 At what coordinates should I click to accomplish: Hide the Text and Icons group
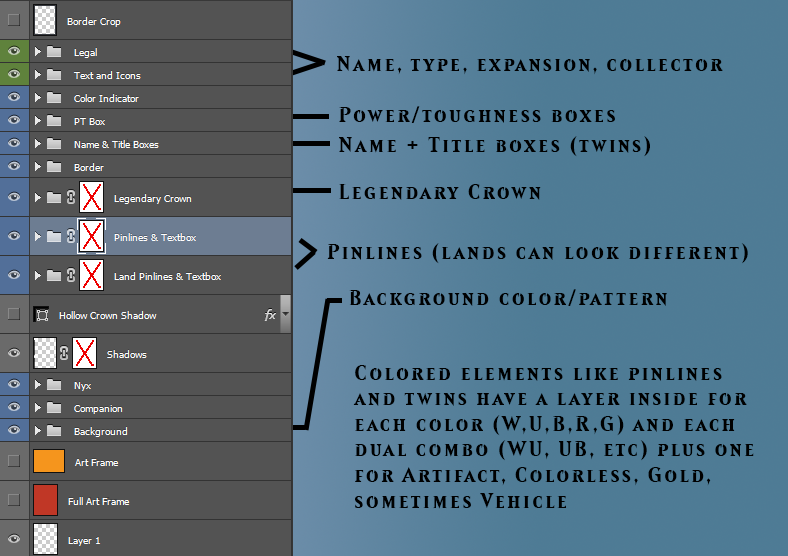[x=14, y=74]
